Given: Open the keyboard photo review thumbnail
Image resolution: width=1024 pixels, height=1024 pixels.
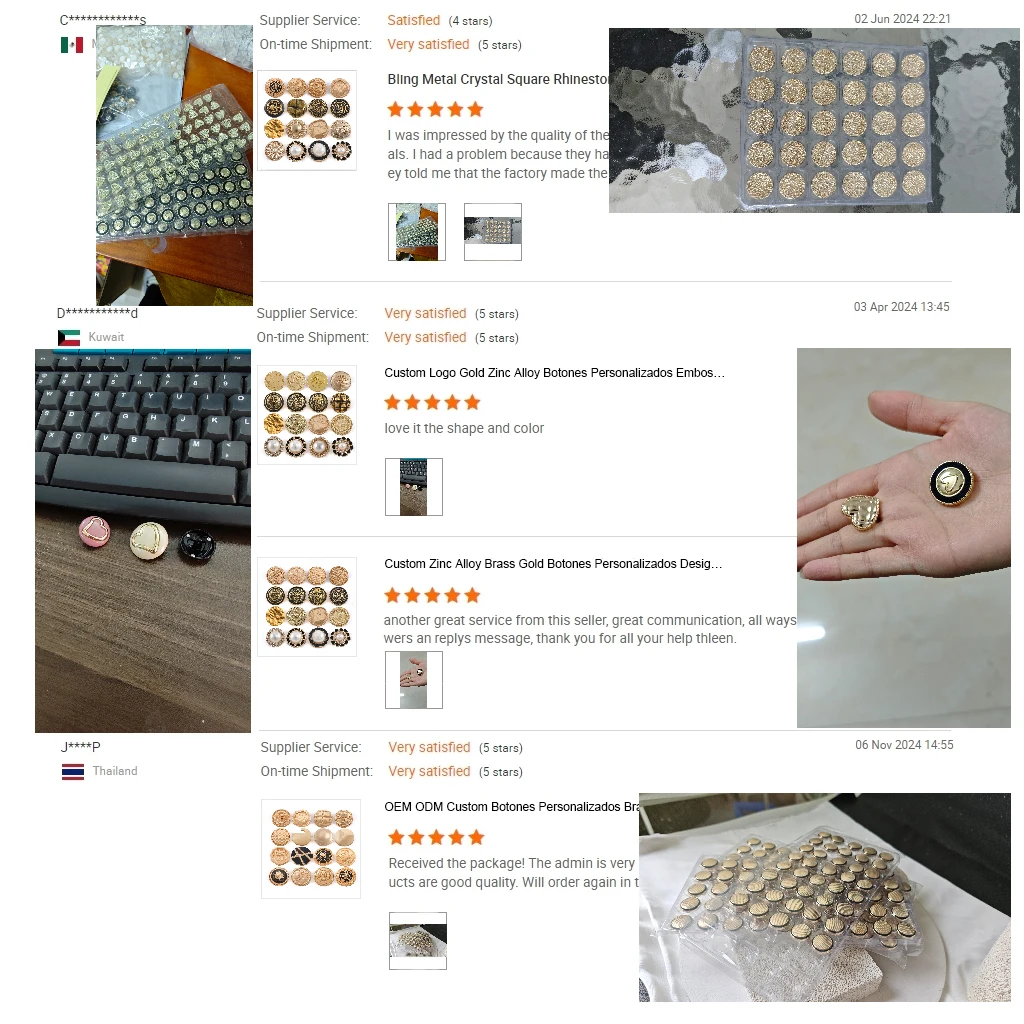Looking at the screenshot, I should (413, 487).
